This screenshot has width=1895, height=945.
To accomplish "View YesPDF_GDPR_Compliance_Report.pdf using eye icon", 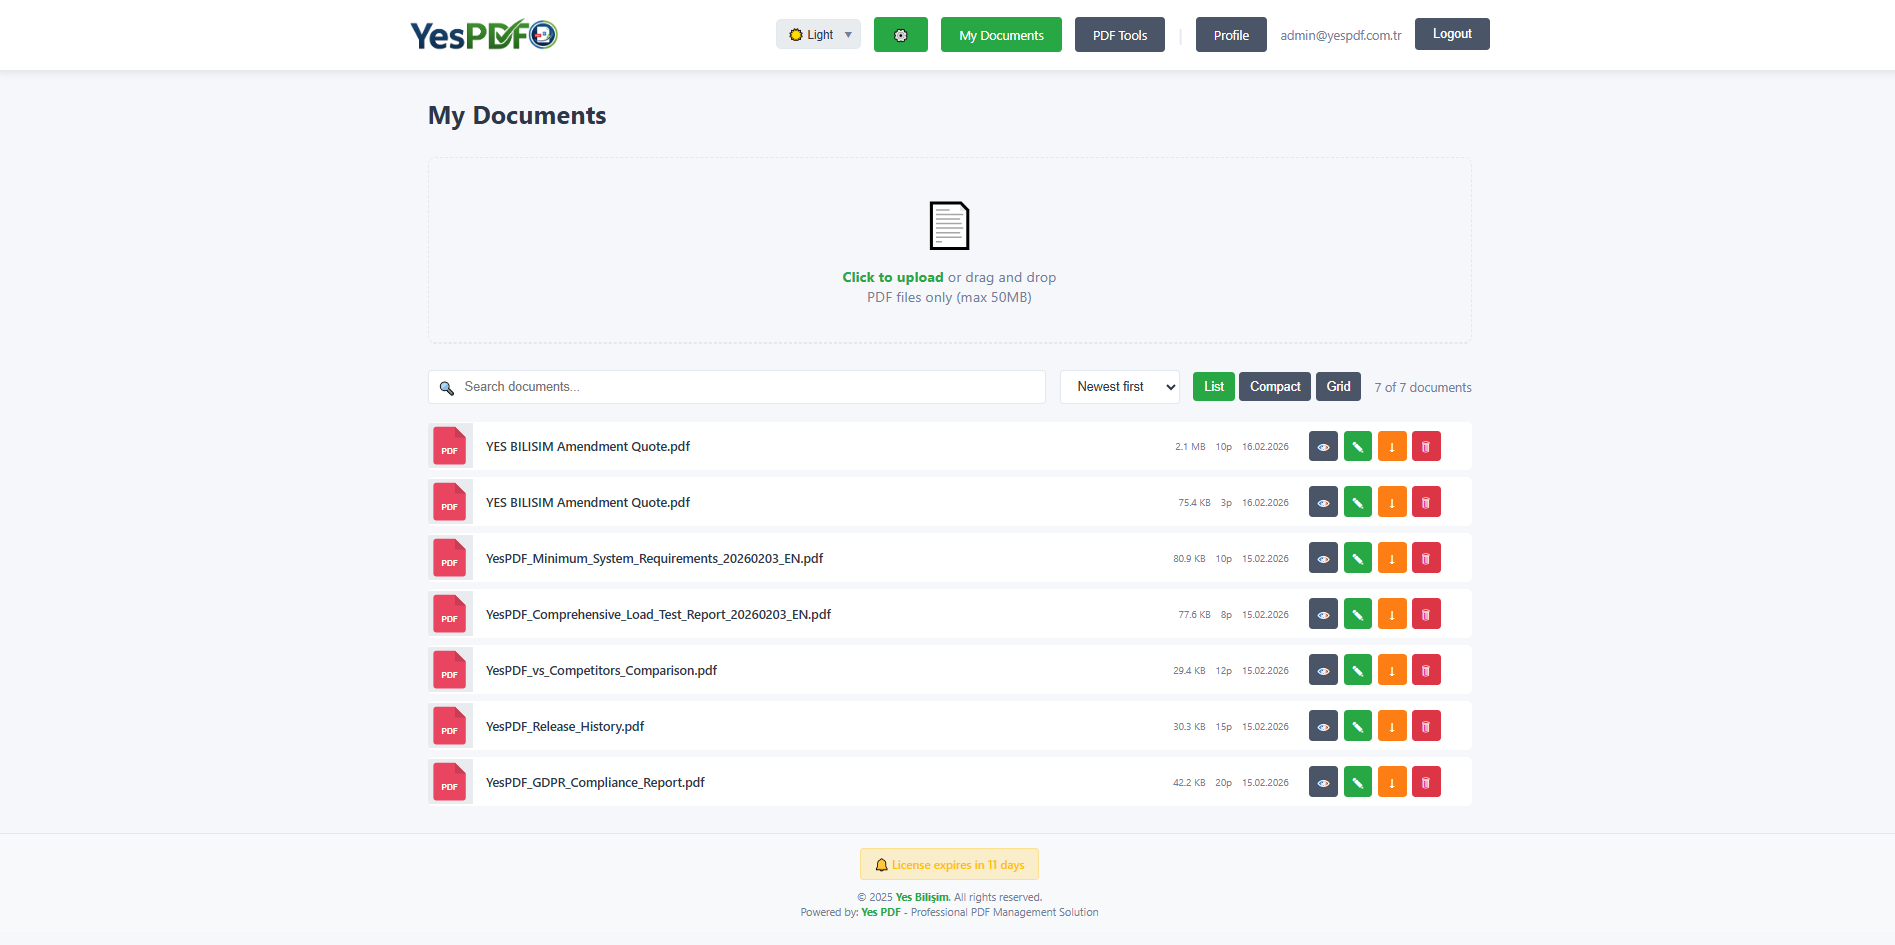I will click(x=1323, y=783).
